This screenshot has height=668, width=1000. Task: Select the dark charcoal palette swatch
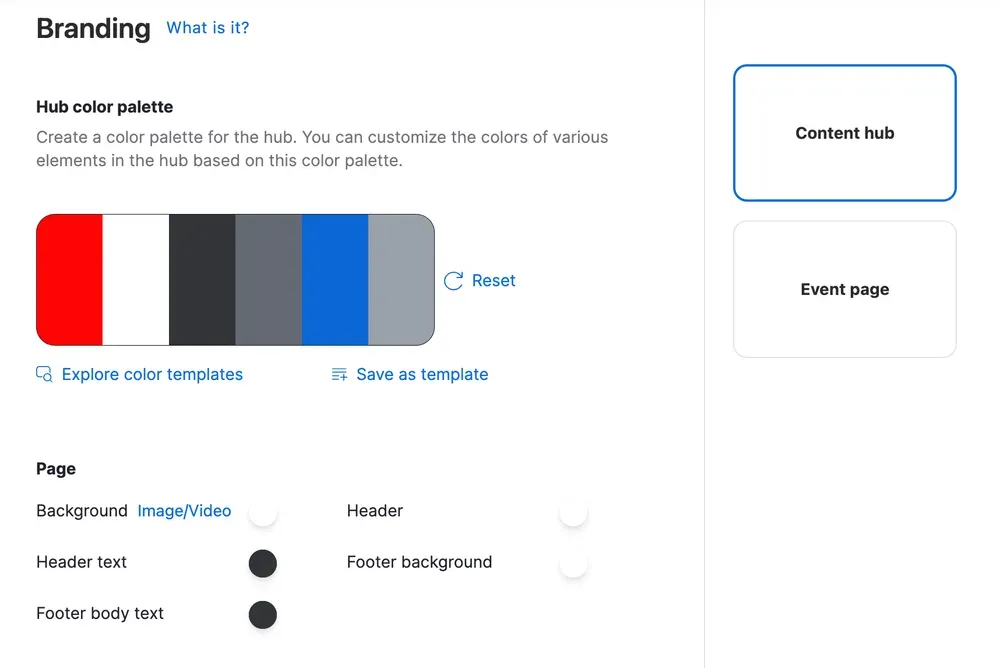coord(202,279)
